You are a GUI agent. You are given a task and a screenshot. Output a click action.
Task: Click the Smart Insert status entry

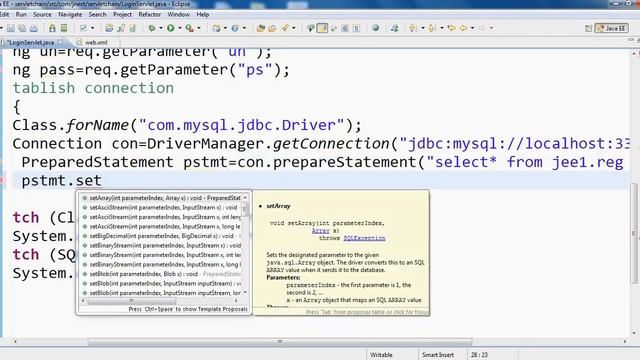tap(438, 355)
